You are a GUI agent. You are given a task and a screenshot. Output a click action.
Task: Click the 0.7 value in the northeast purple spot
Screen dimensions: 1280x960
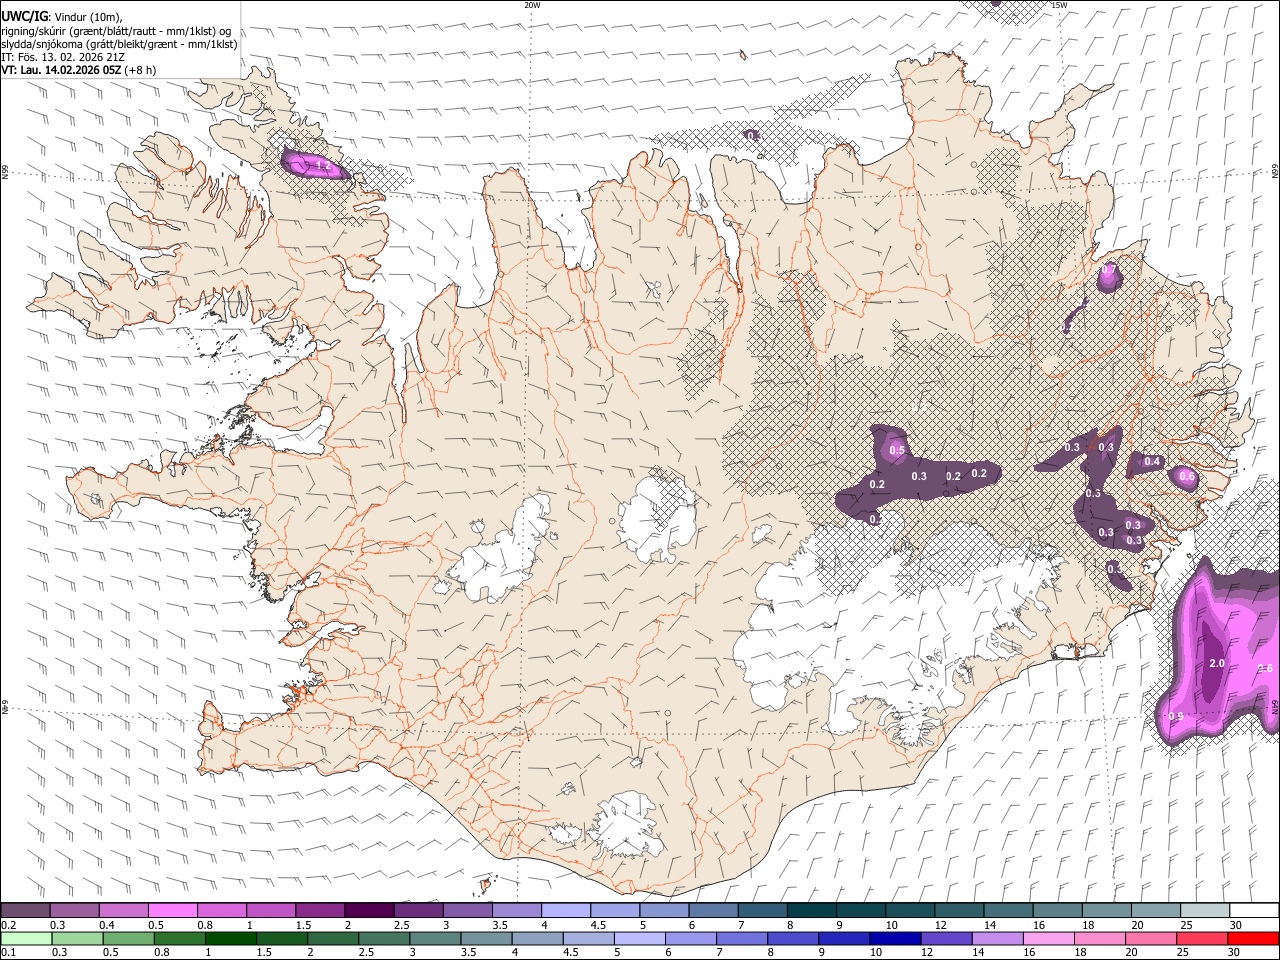pos(1108,271)
